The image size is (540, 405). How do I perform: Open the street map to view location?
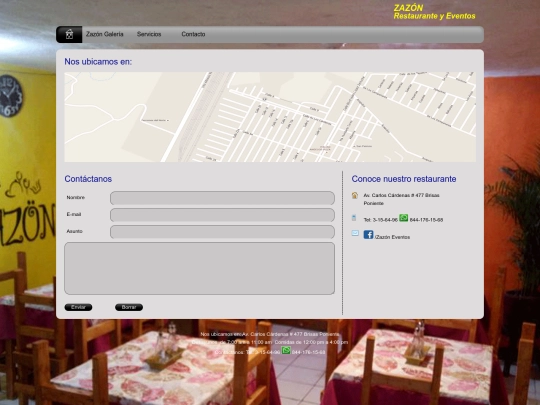point(270,117)
